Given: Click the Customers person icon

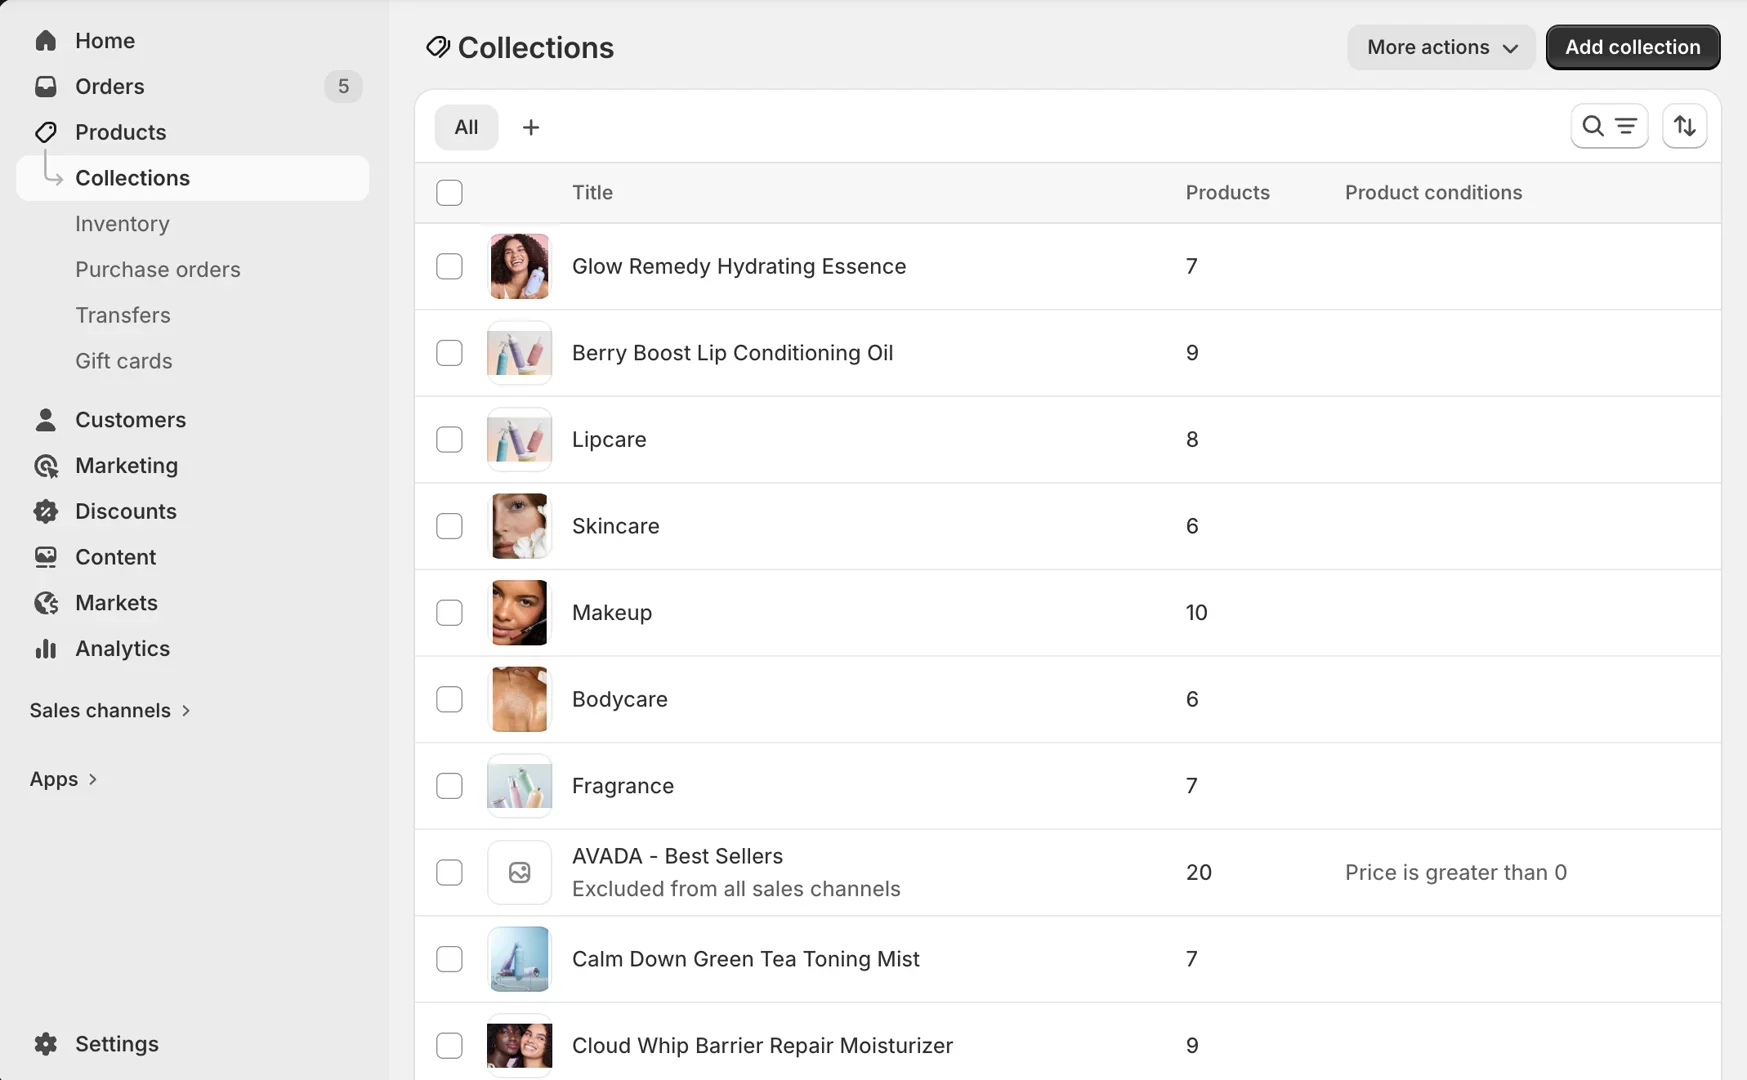Looking at the screenshot, I should click(x=46, y=420).
